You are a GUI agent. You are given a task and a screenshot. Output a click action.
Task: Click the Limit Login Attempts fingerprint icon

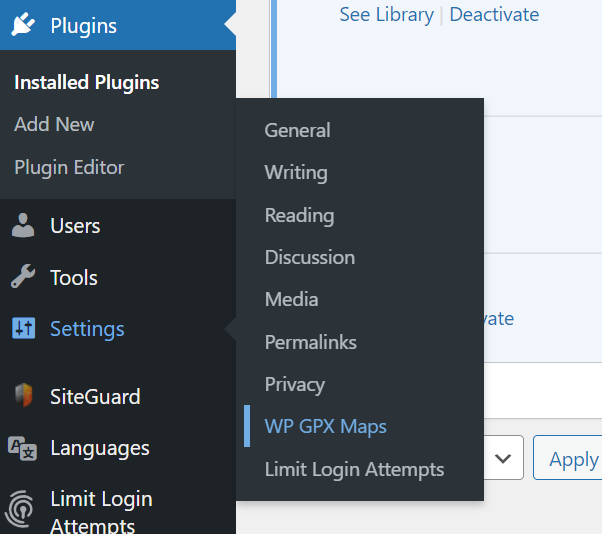coord(20,509)
